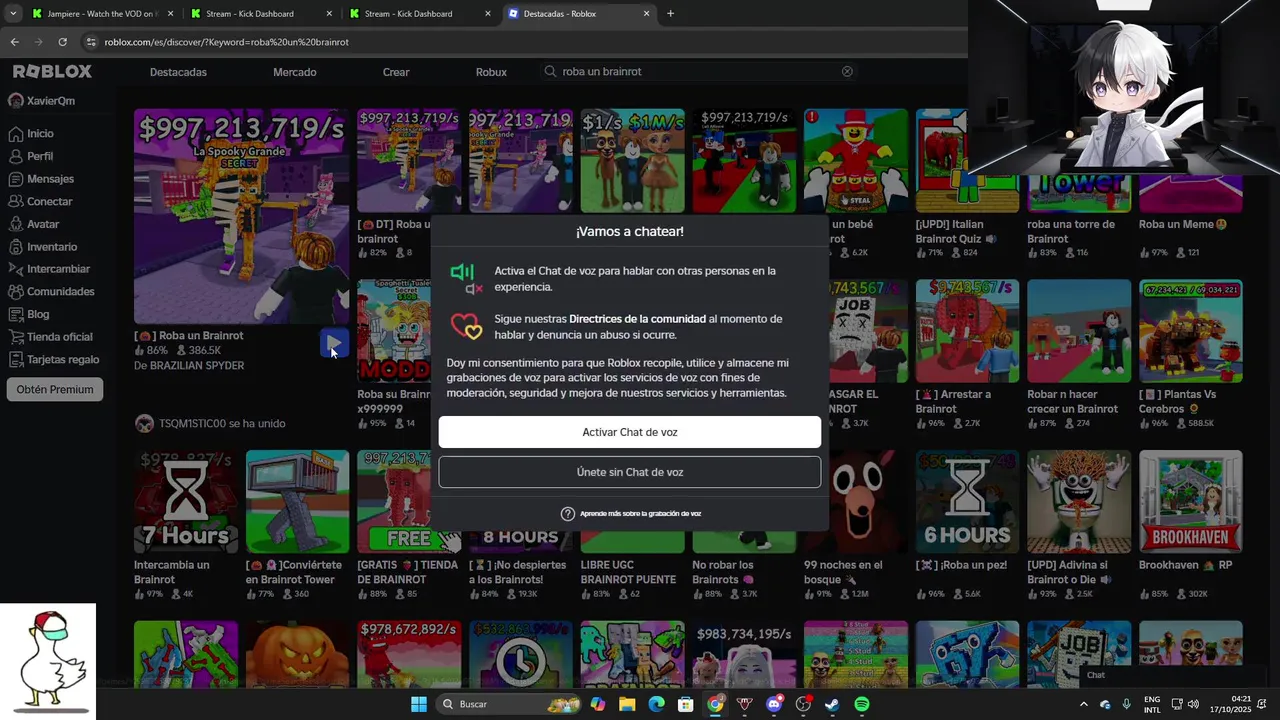The image size is (1280, 720).
Task: Open Plantas Vs Cerebros thumbnail
Action: 1190,331
